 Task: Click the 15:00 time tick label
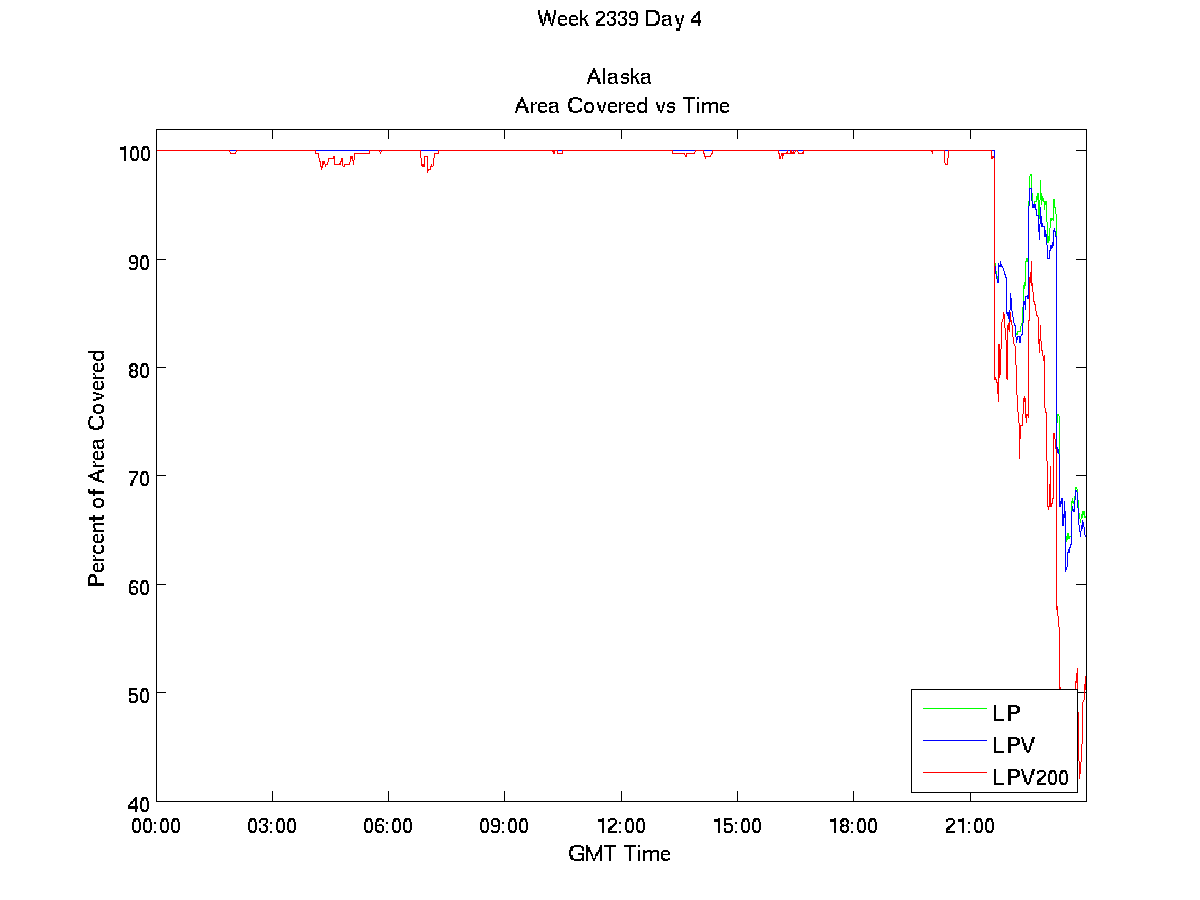tap(737, 826)
